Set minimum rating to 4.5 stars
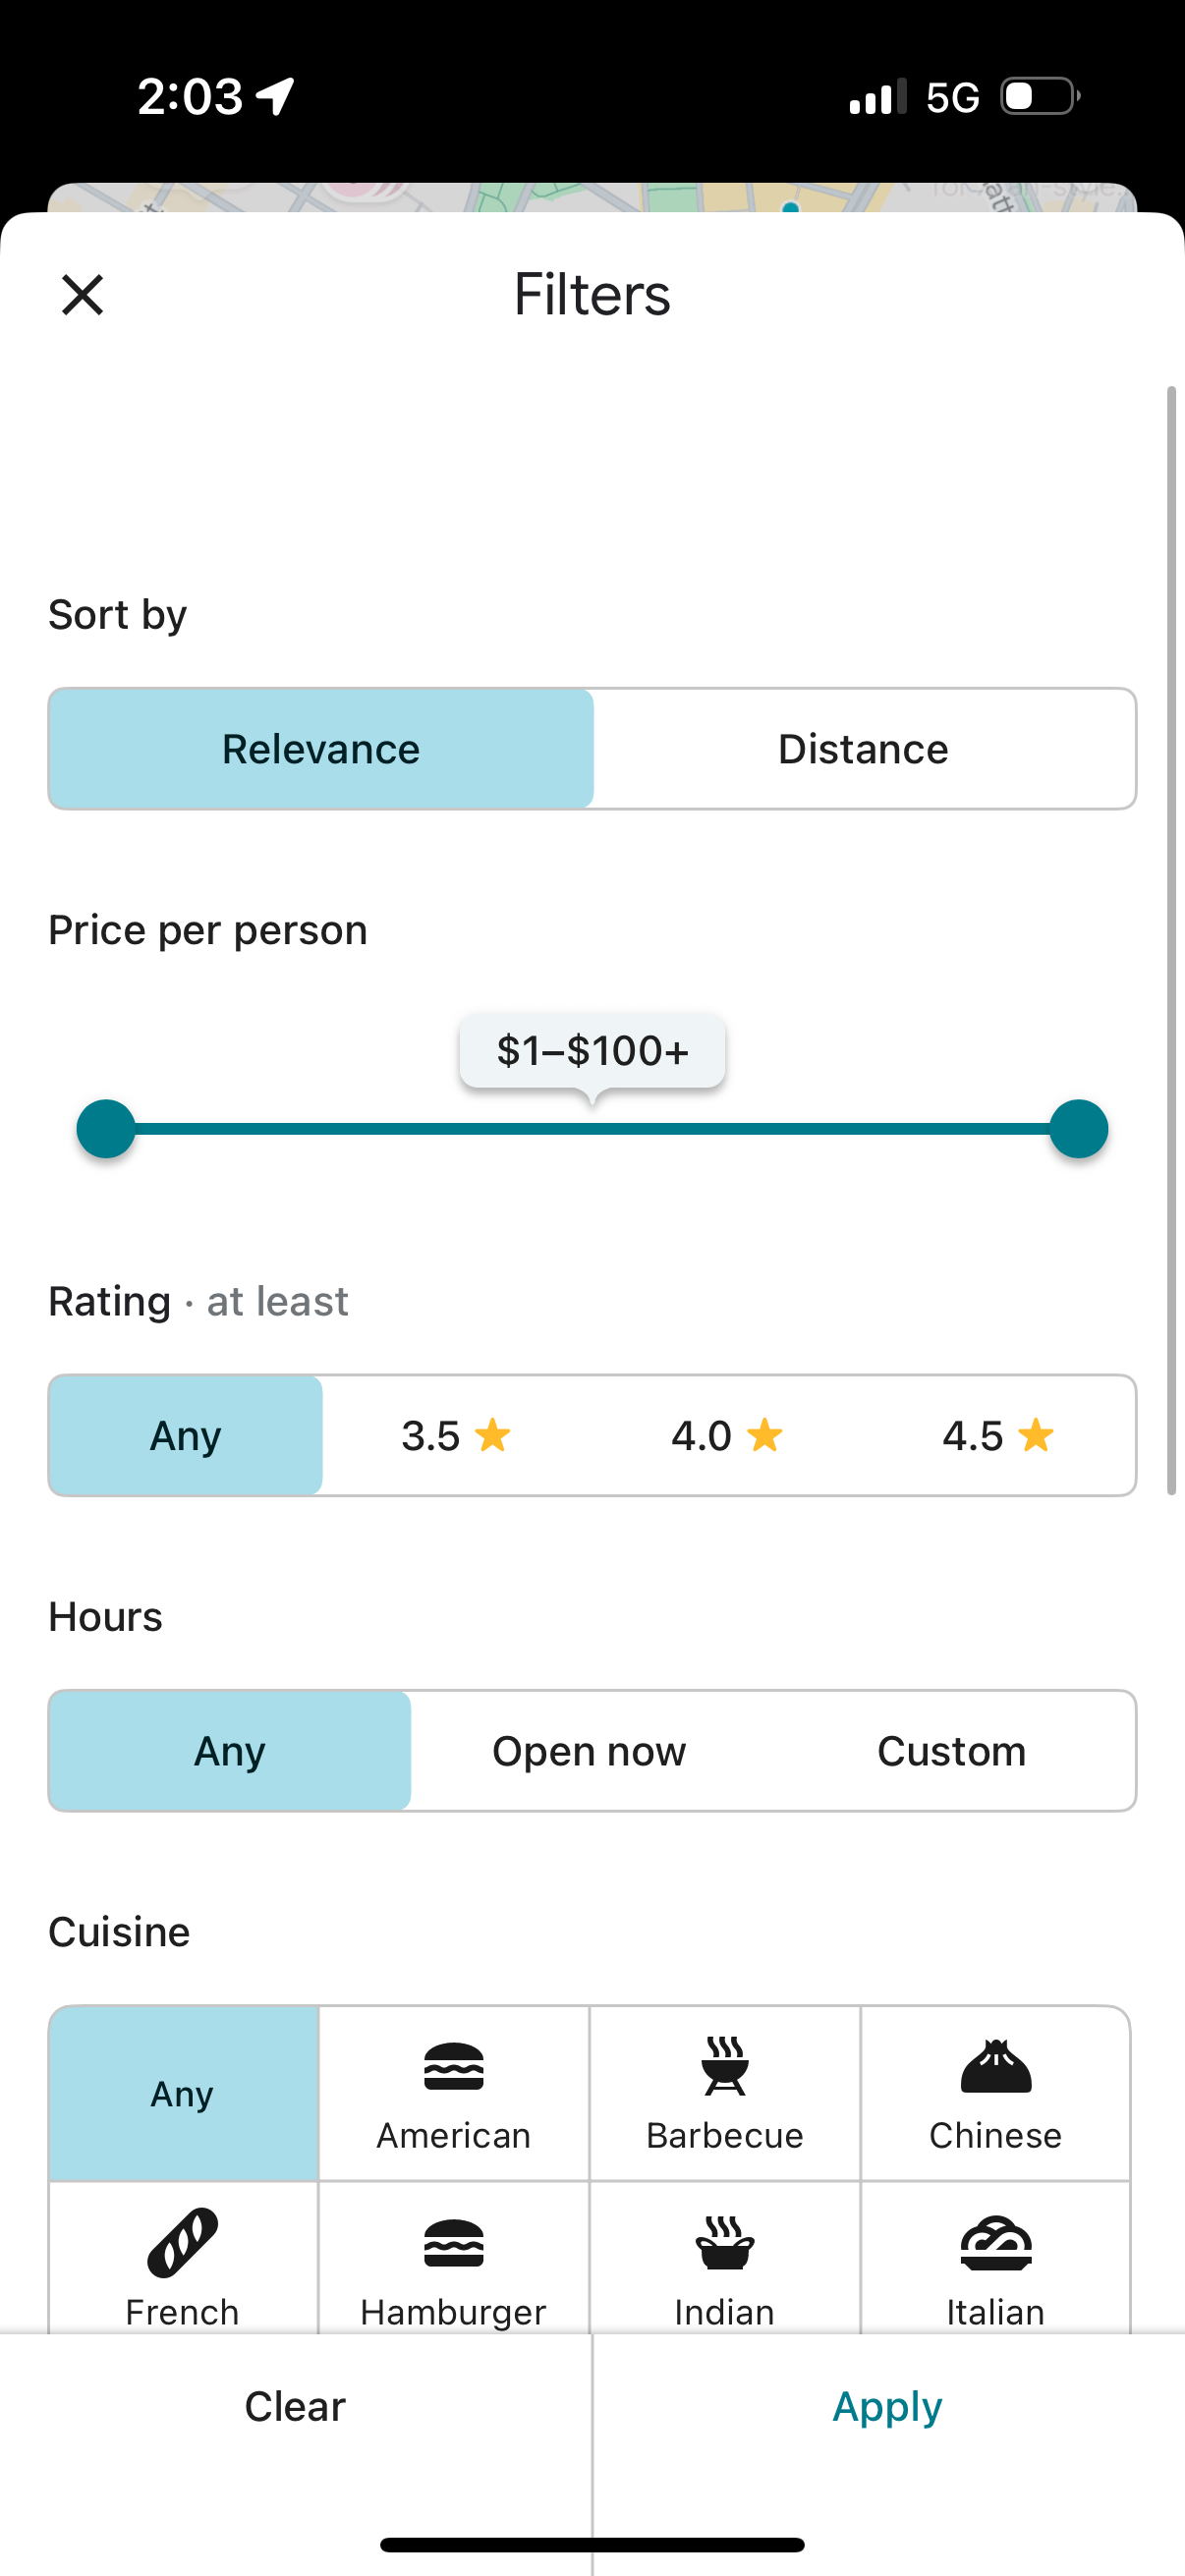The height and width of the screenshot is (2576, 1185). point(998,1436)
